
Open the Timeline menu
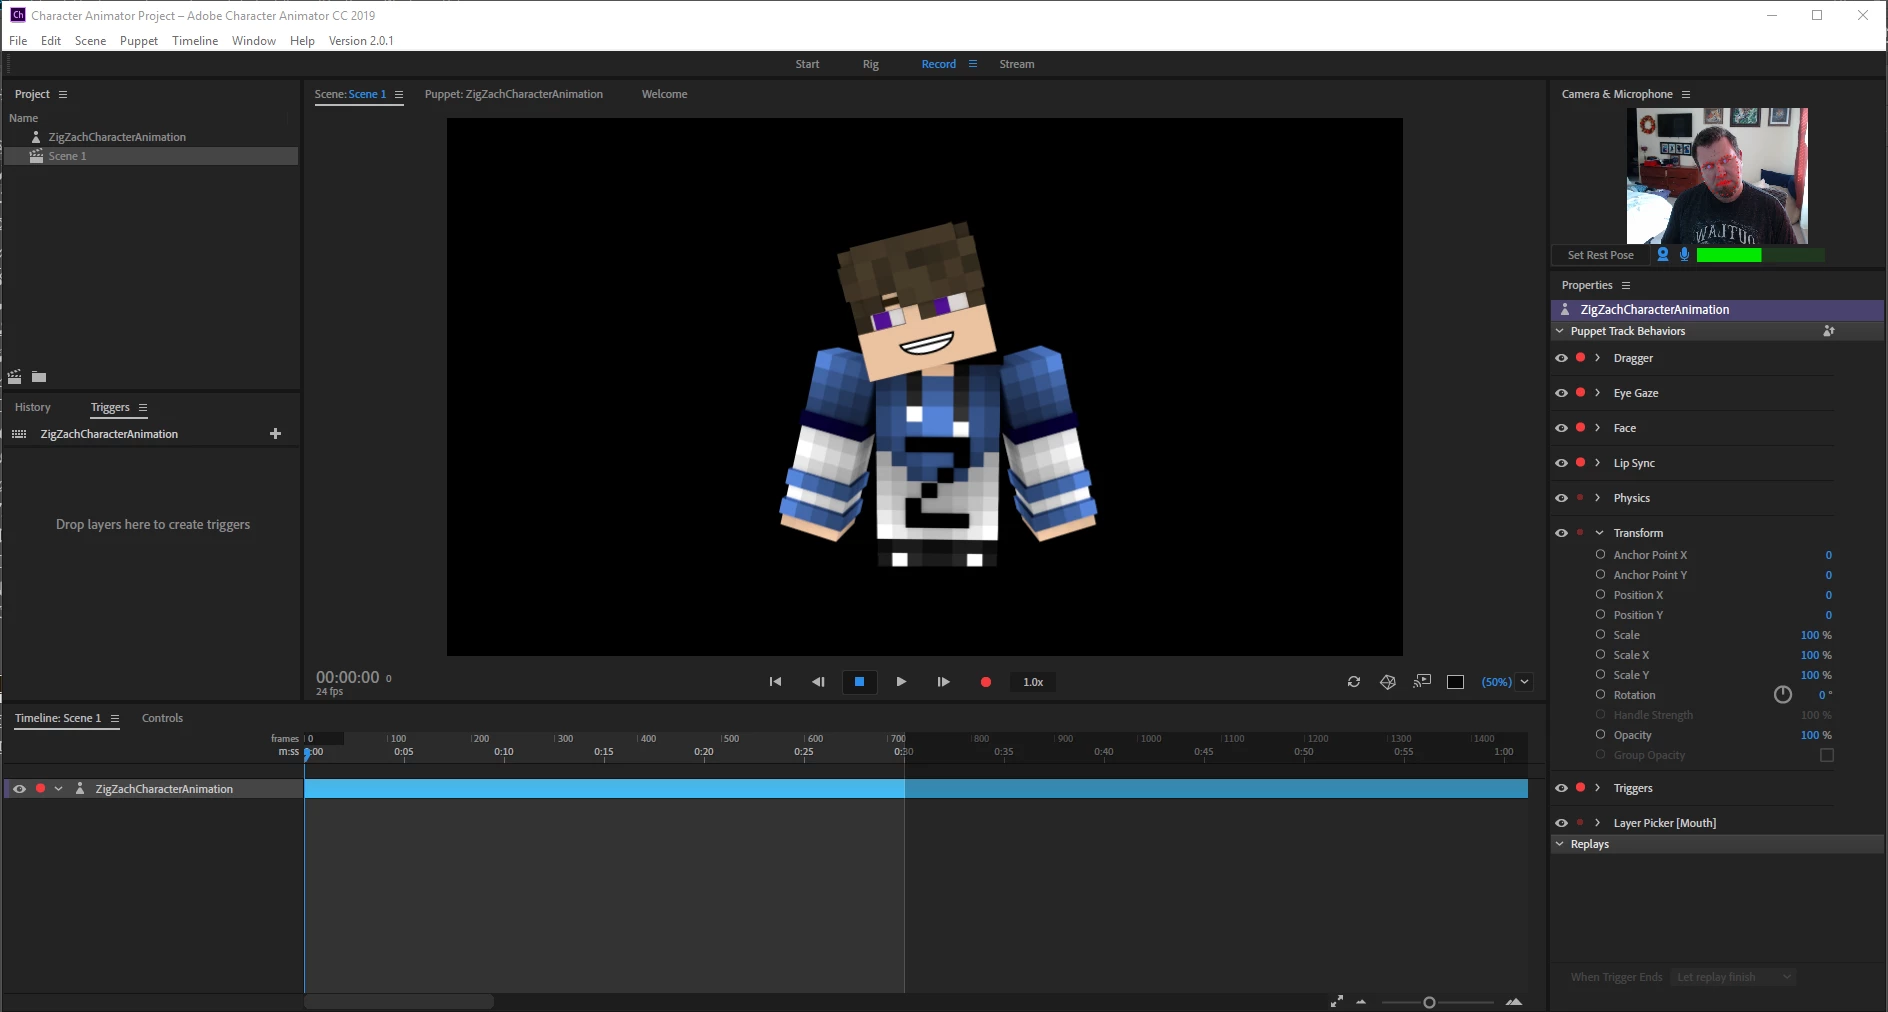pyautogui.click(x=195, y=41)
